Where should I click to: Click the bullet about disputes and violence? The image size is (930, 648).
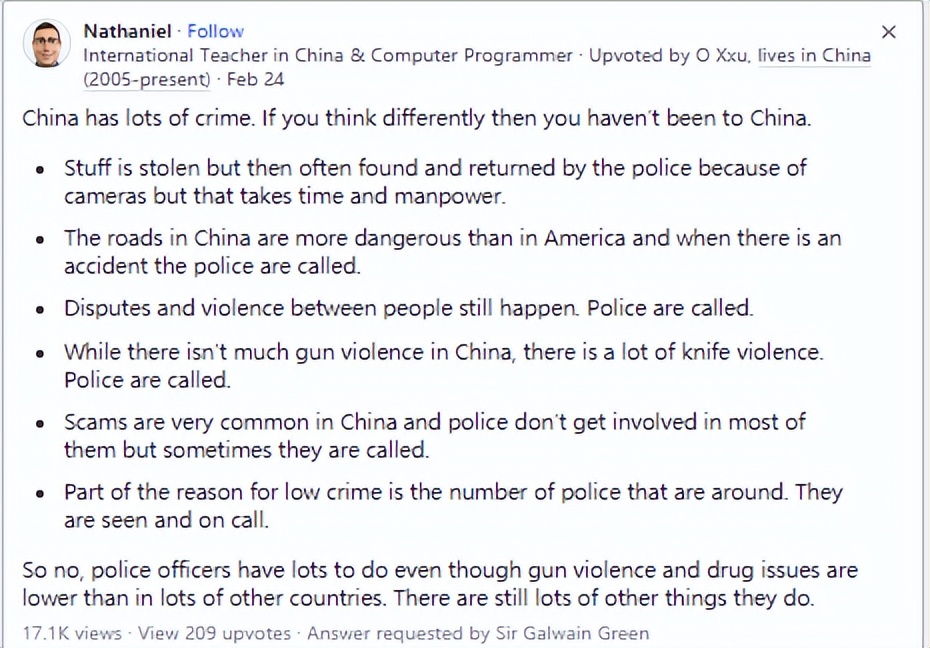[408, 308]
